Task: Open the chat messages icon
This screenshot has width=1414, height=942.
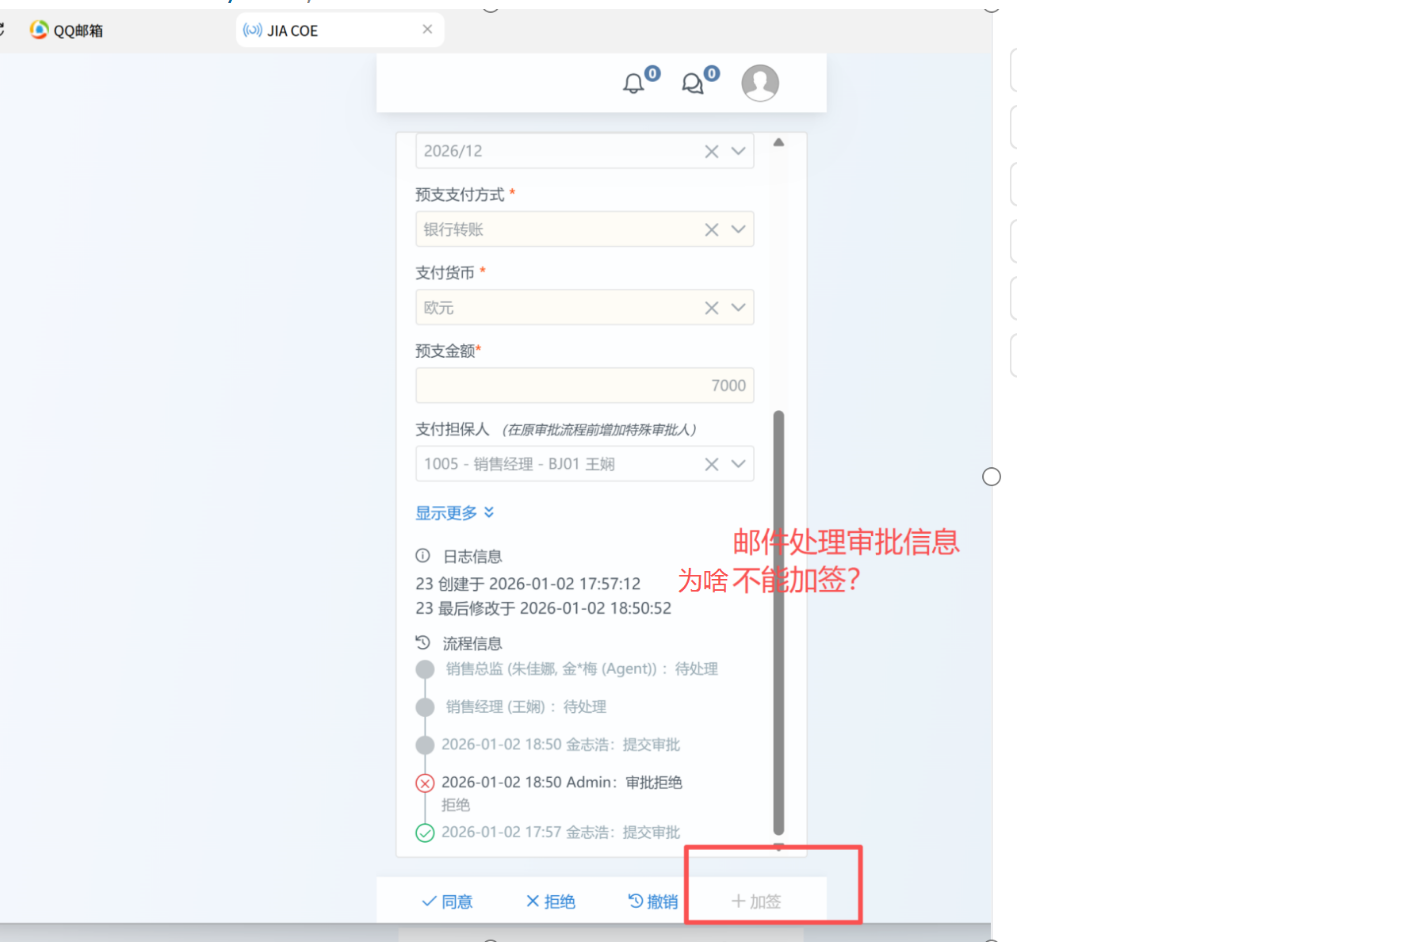Action: 693,83
